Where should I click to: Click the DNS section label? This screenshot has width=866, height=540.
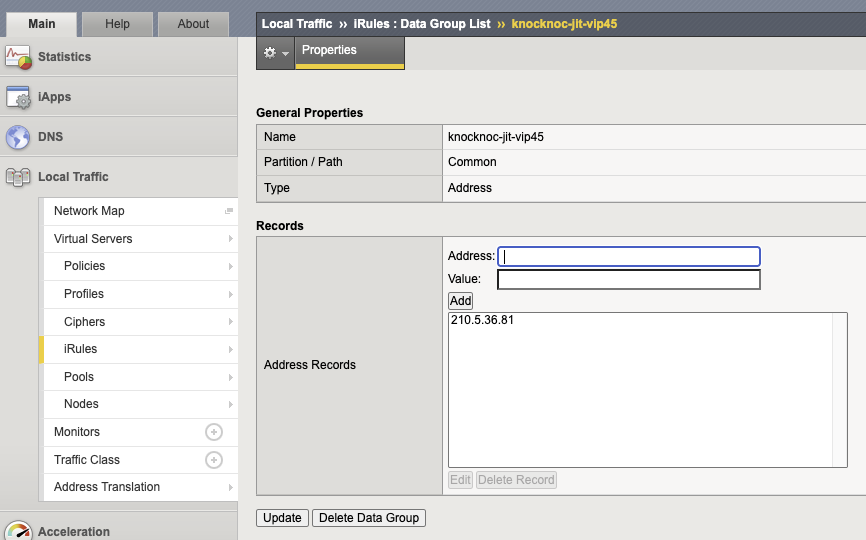coord(50,137)
